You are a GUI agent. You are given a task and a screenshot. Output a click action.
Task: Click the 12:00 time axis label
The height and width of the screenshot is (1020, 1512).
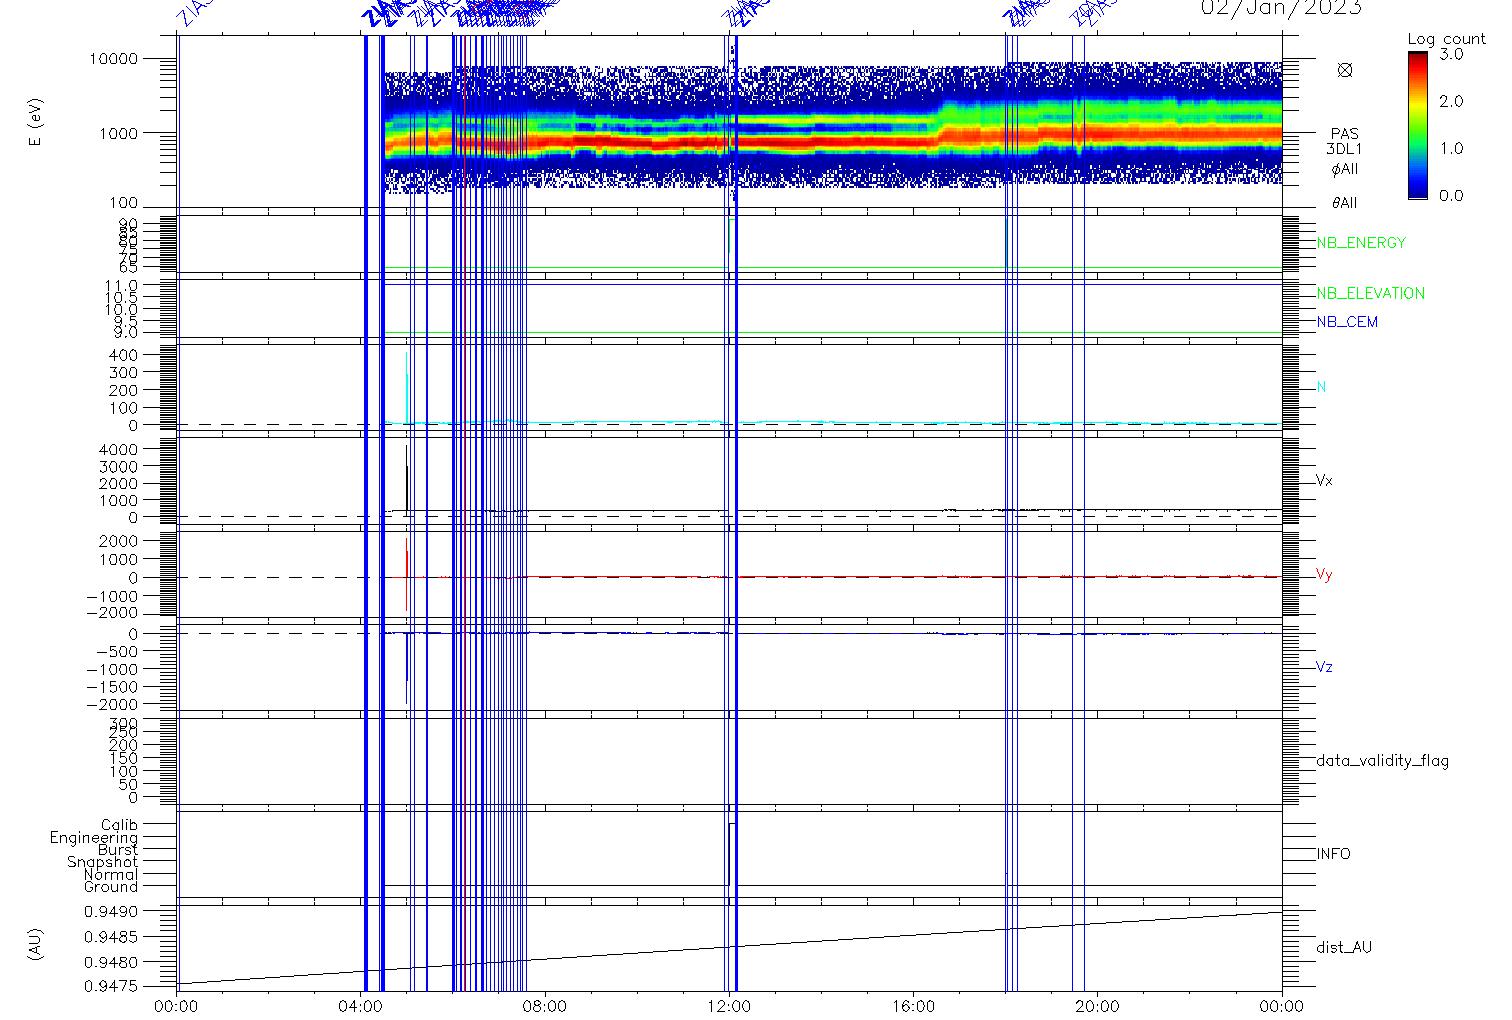(730, 1006)
